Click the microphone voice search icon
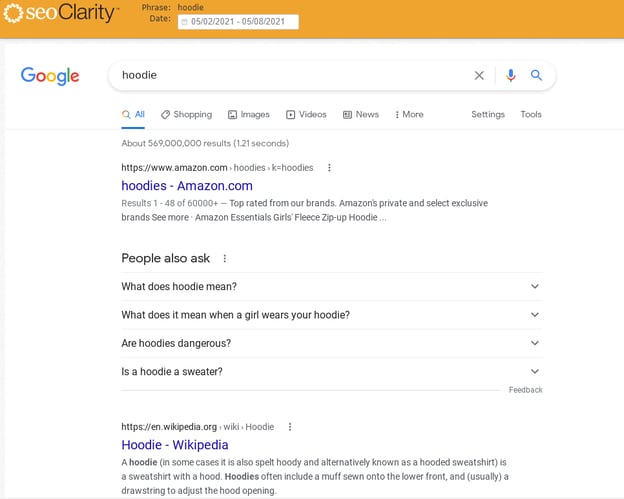 click(511, 75)
